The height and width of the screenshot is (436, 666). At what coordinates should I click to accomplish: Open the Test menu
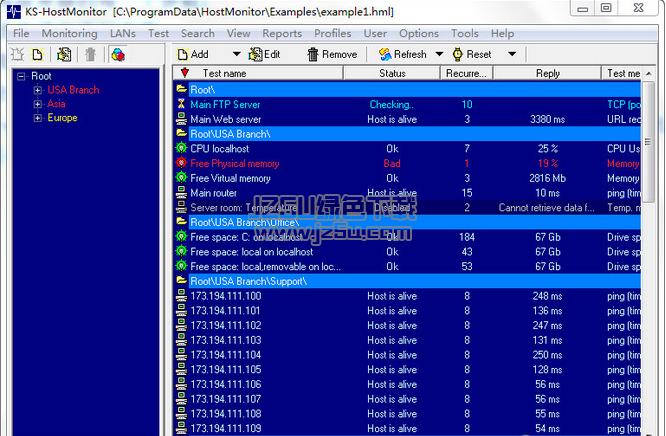158,33
